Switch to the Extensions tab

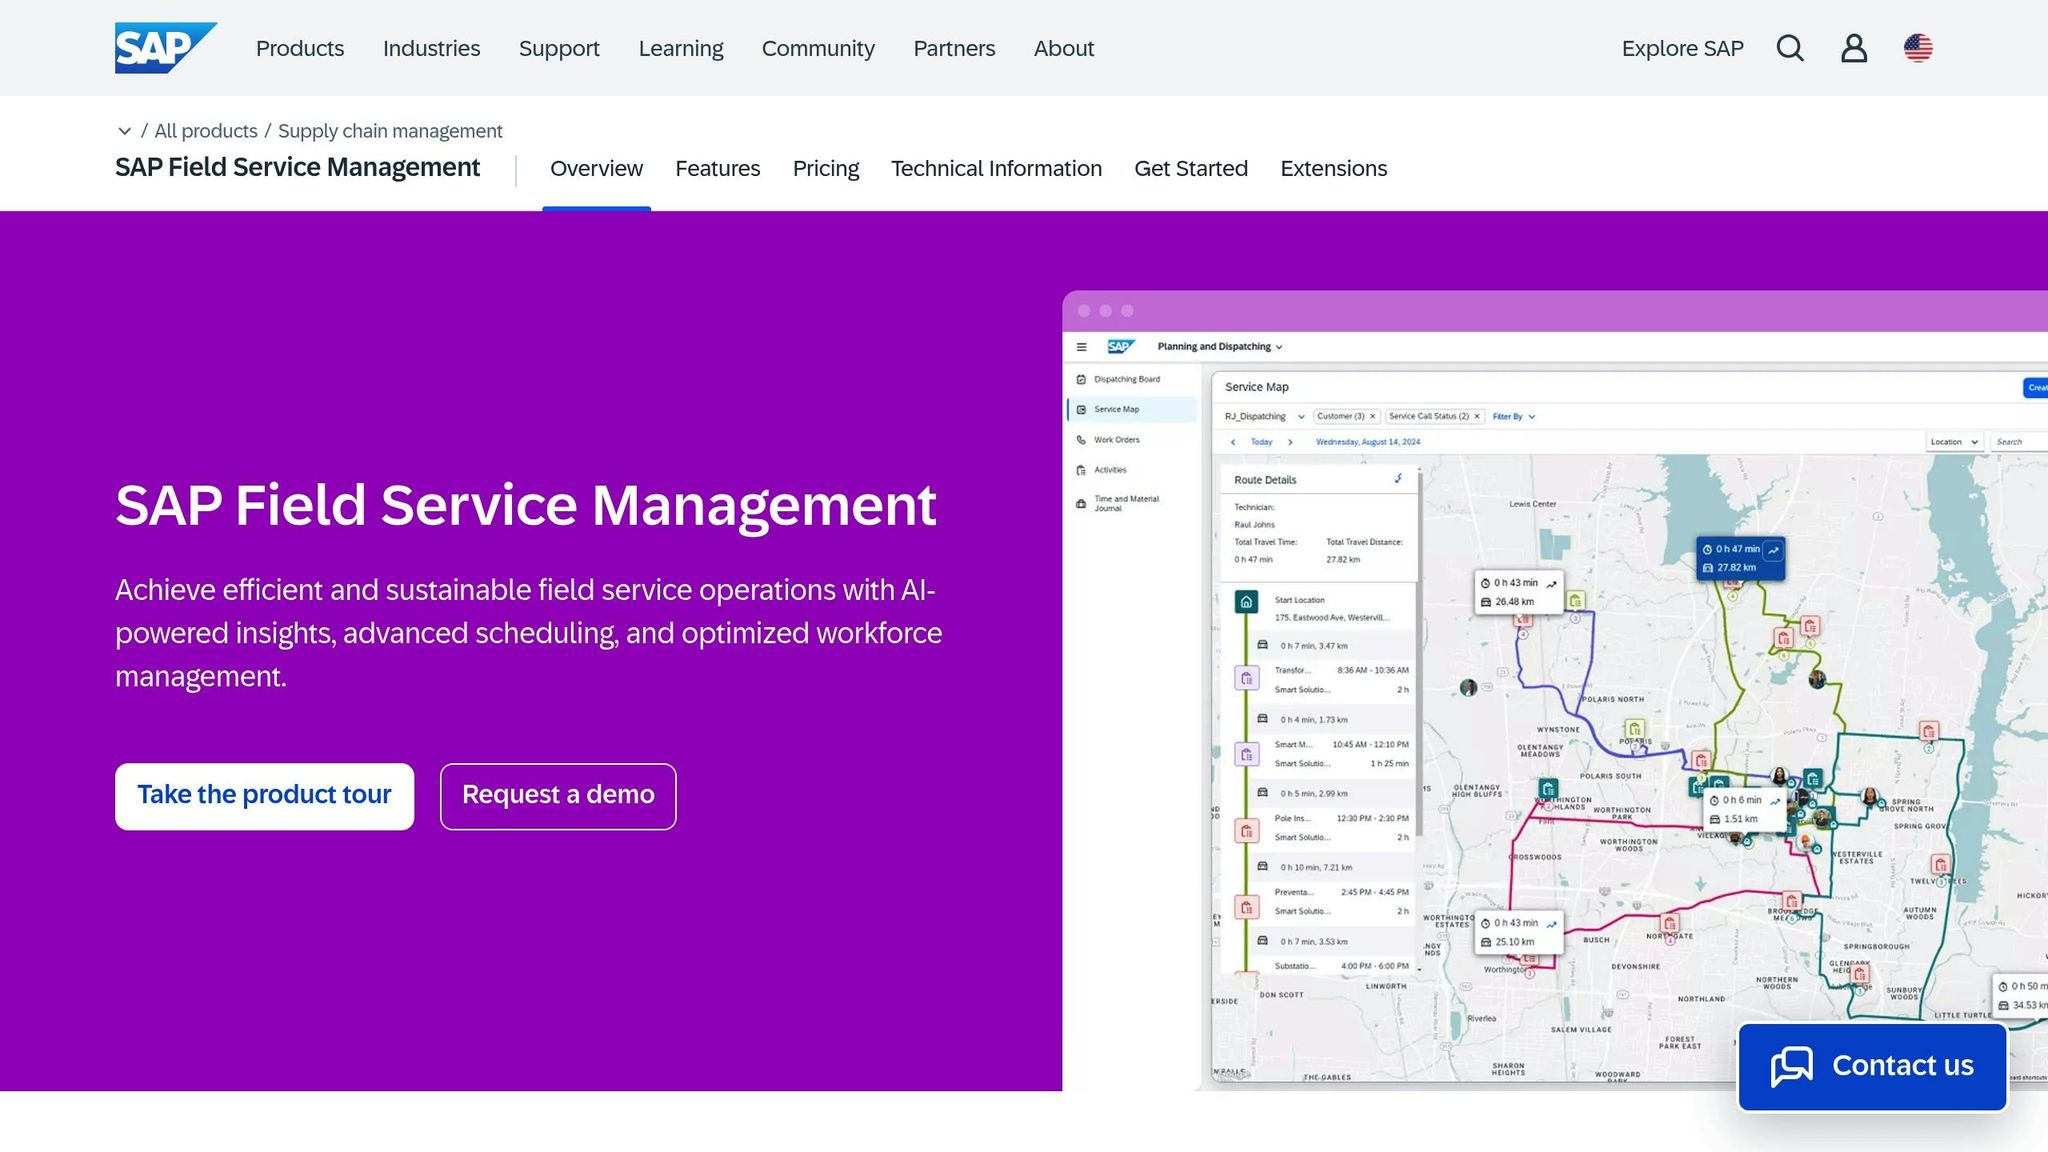coord(1334,168)
